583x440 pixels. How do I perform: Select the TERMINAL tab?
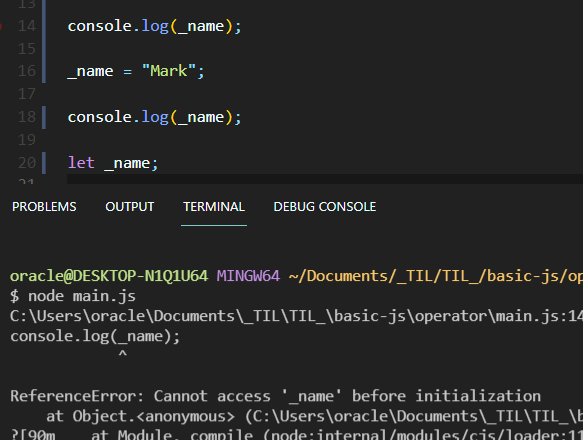tap(214, 207)
